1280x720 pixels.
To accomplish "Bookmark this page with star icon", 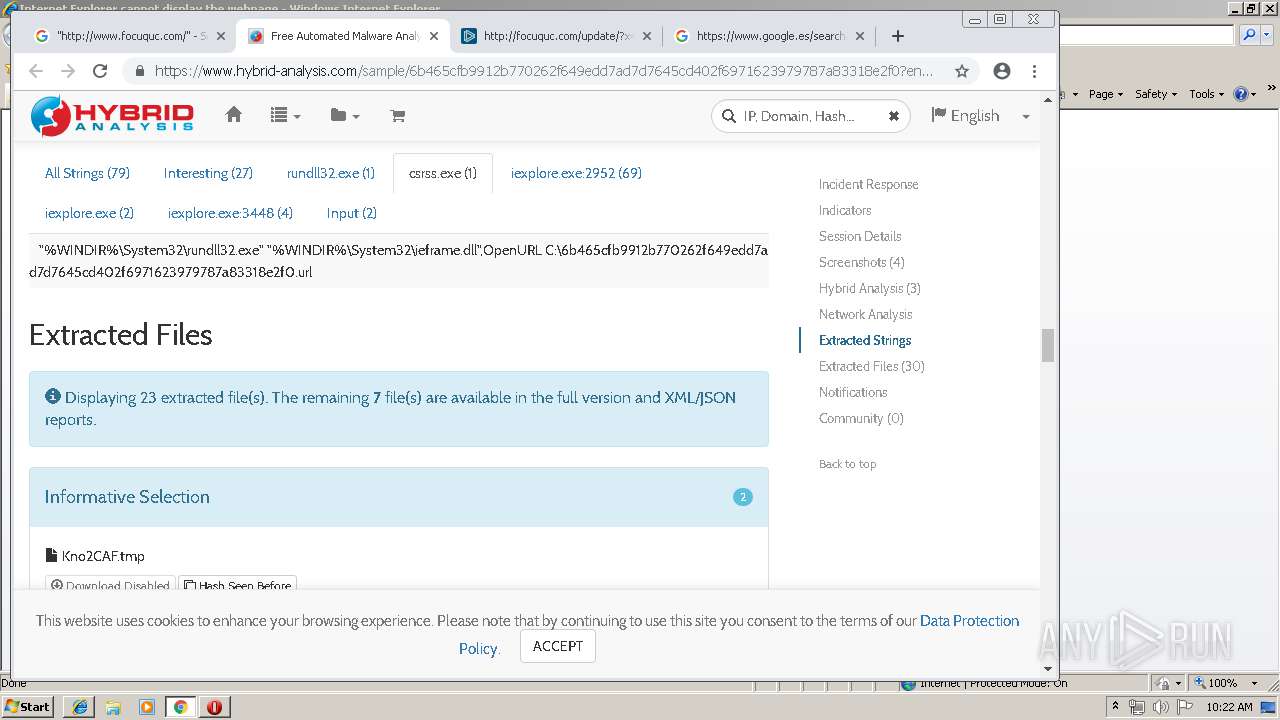I will pos(962,71).
